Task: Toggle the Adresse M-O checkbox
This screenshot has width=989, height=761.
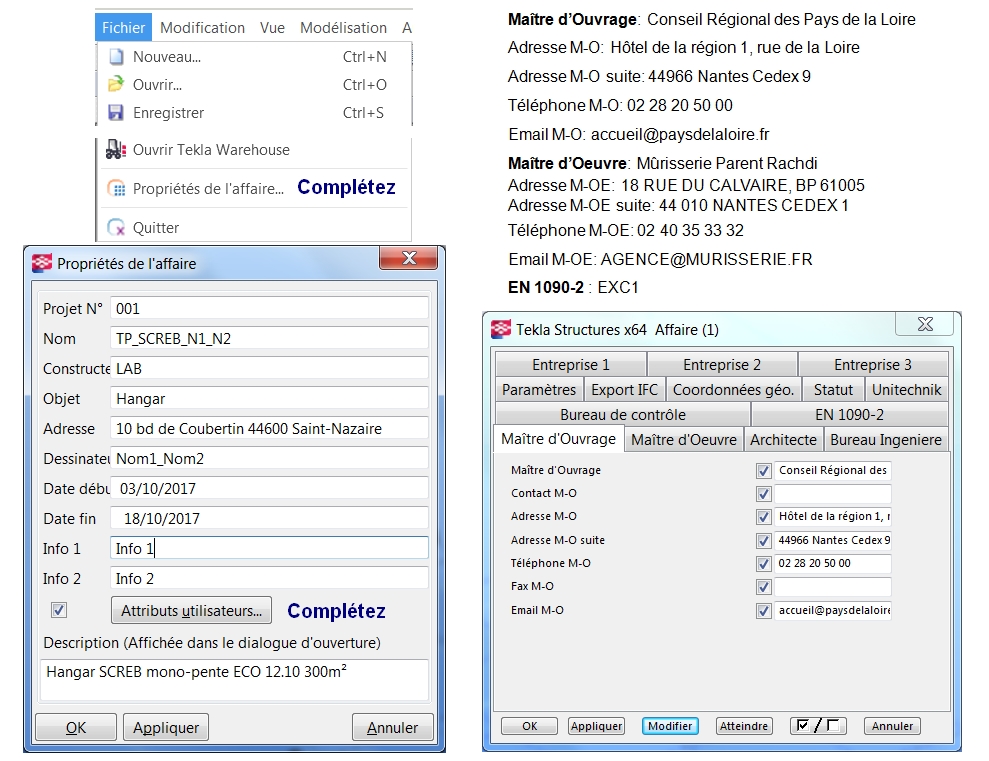Action: (764, 517)
